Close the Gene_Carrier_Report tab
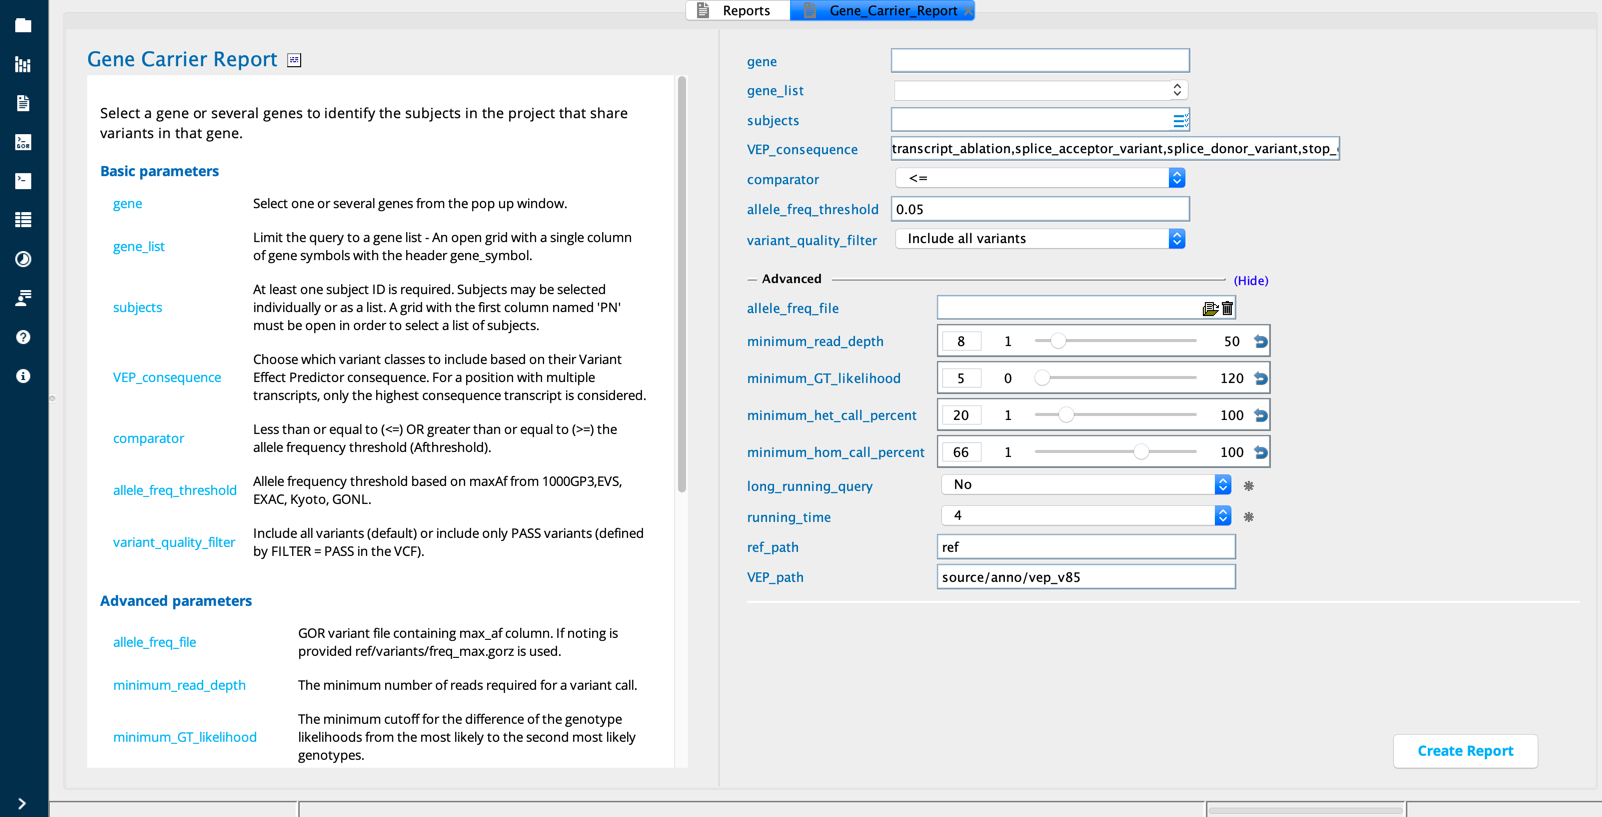 967,11
